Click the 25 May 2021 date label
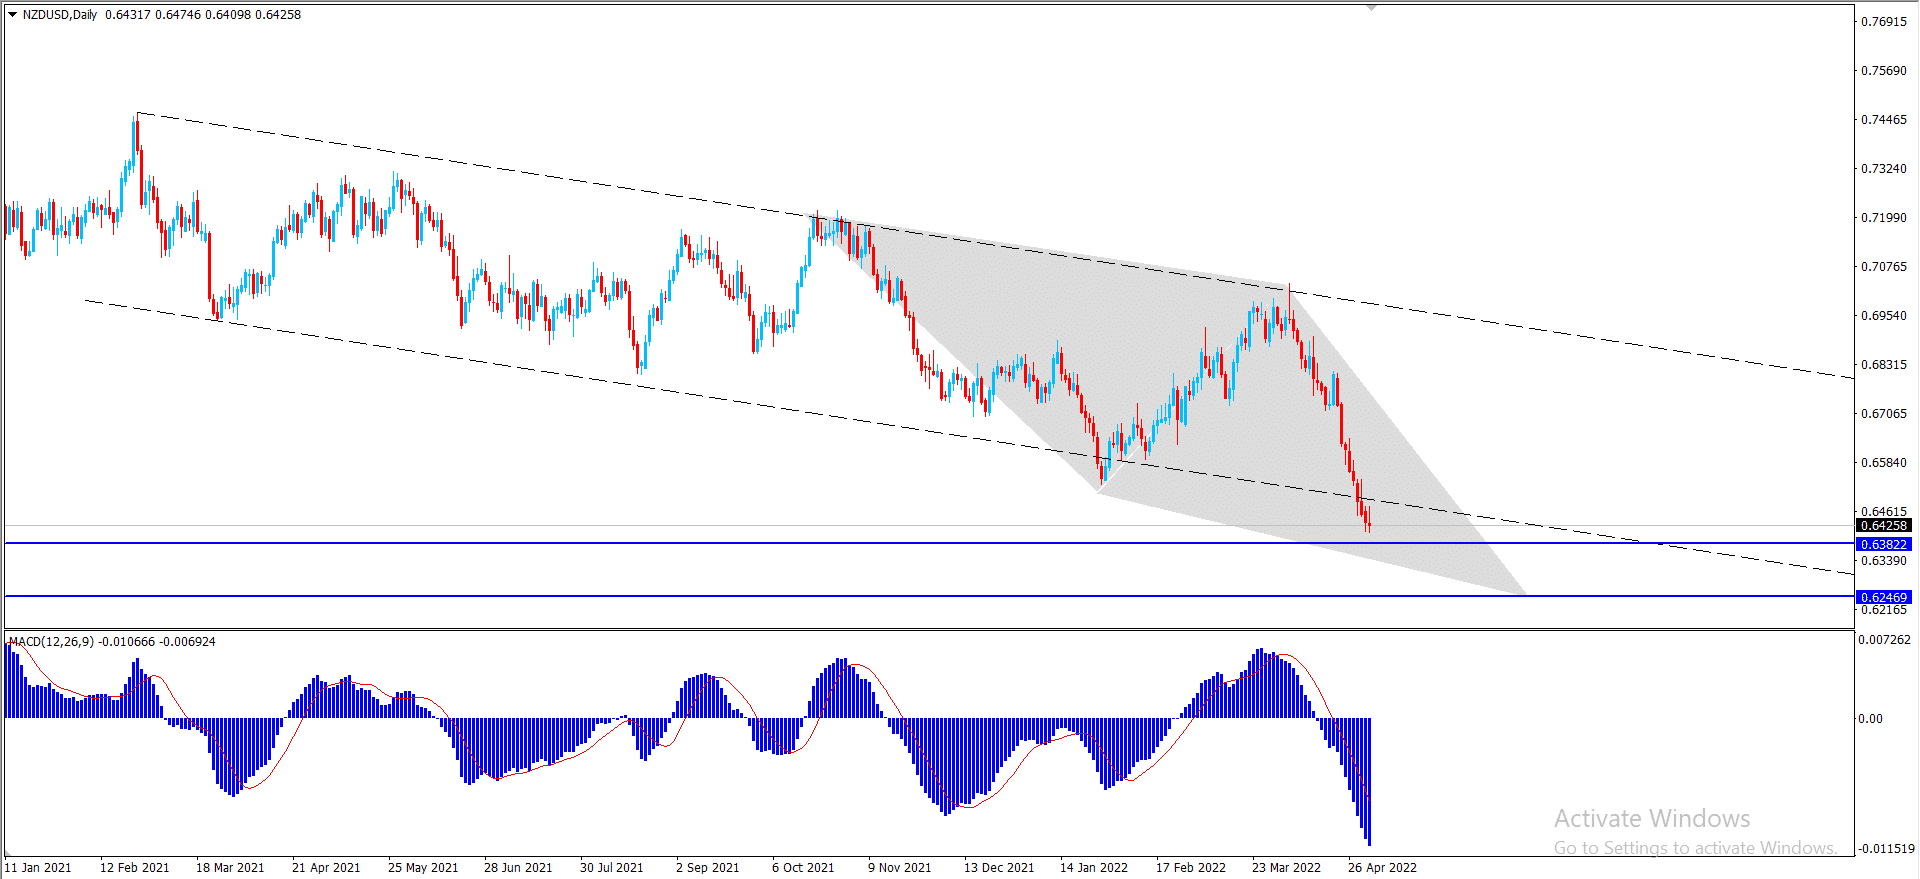The image size is (1920, 879). (x=423, y=867)
